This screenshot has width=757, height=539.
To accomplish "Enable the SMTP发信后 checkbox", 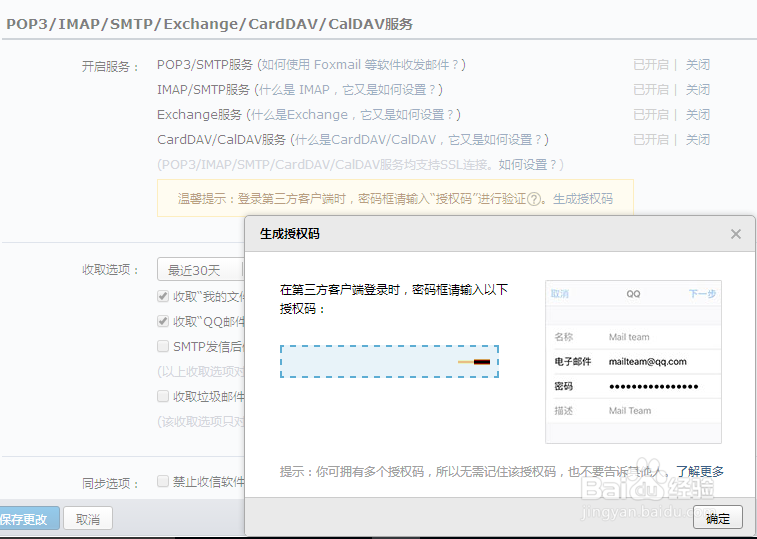I will click(163, 346).
